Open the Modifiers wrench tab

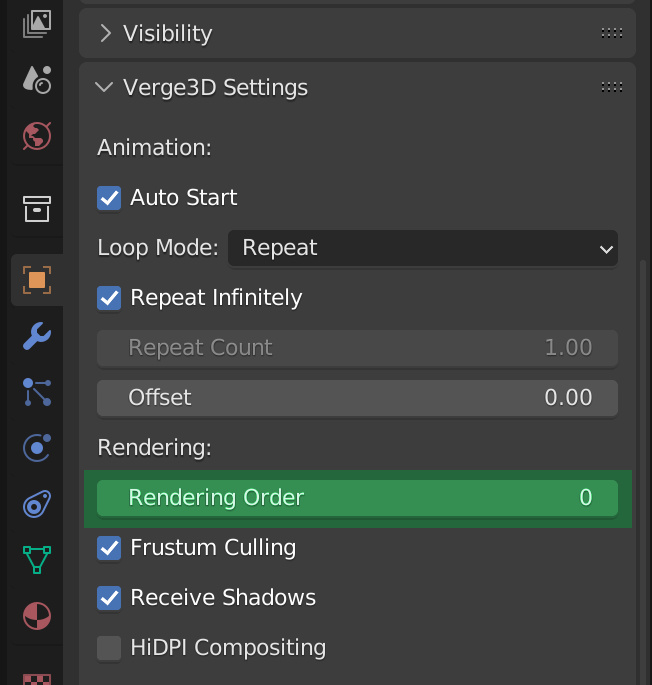(x=37, y=337)
